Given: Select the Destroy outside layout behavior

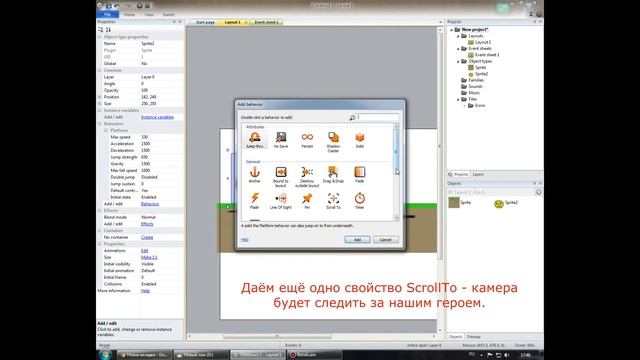Looking at the screenshot, I should click(307, 176).
